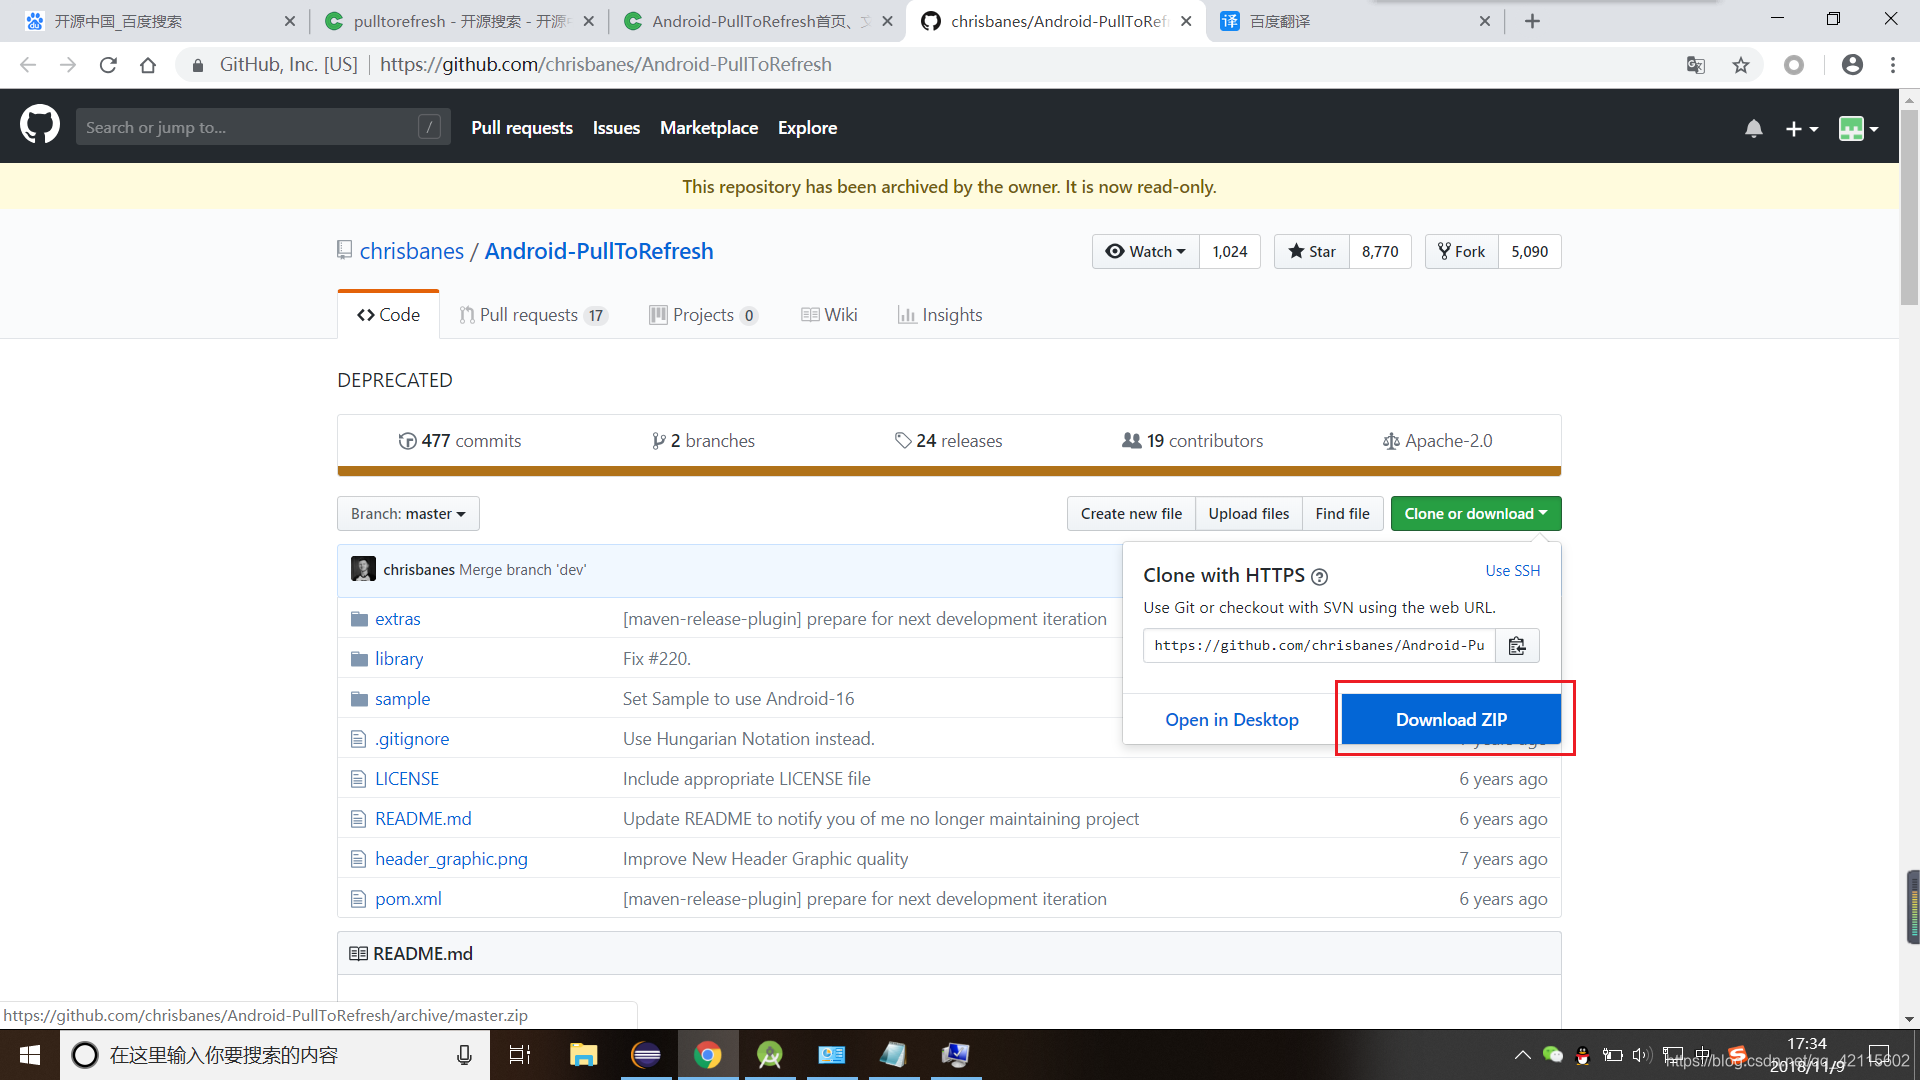View the 24 releases
Screen dimensions: 1920x1080
pos(948,441)
